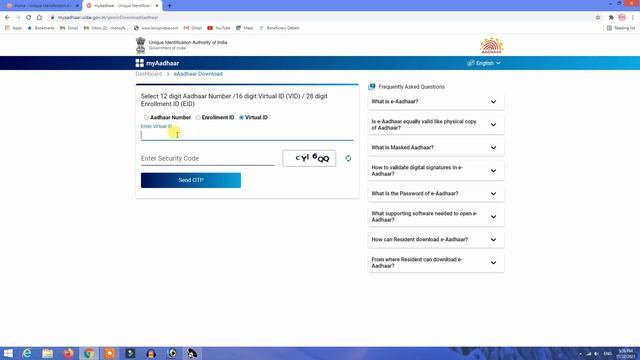Open a new browser tab with plus
The height and width of the screenshot is (360, 640).
coord(169,6)
